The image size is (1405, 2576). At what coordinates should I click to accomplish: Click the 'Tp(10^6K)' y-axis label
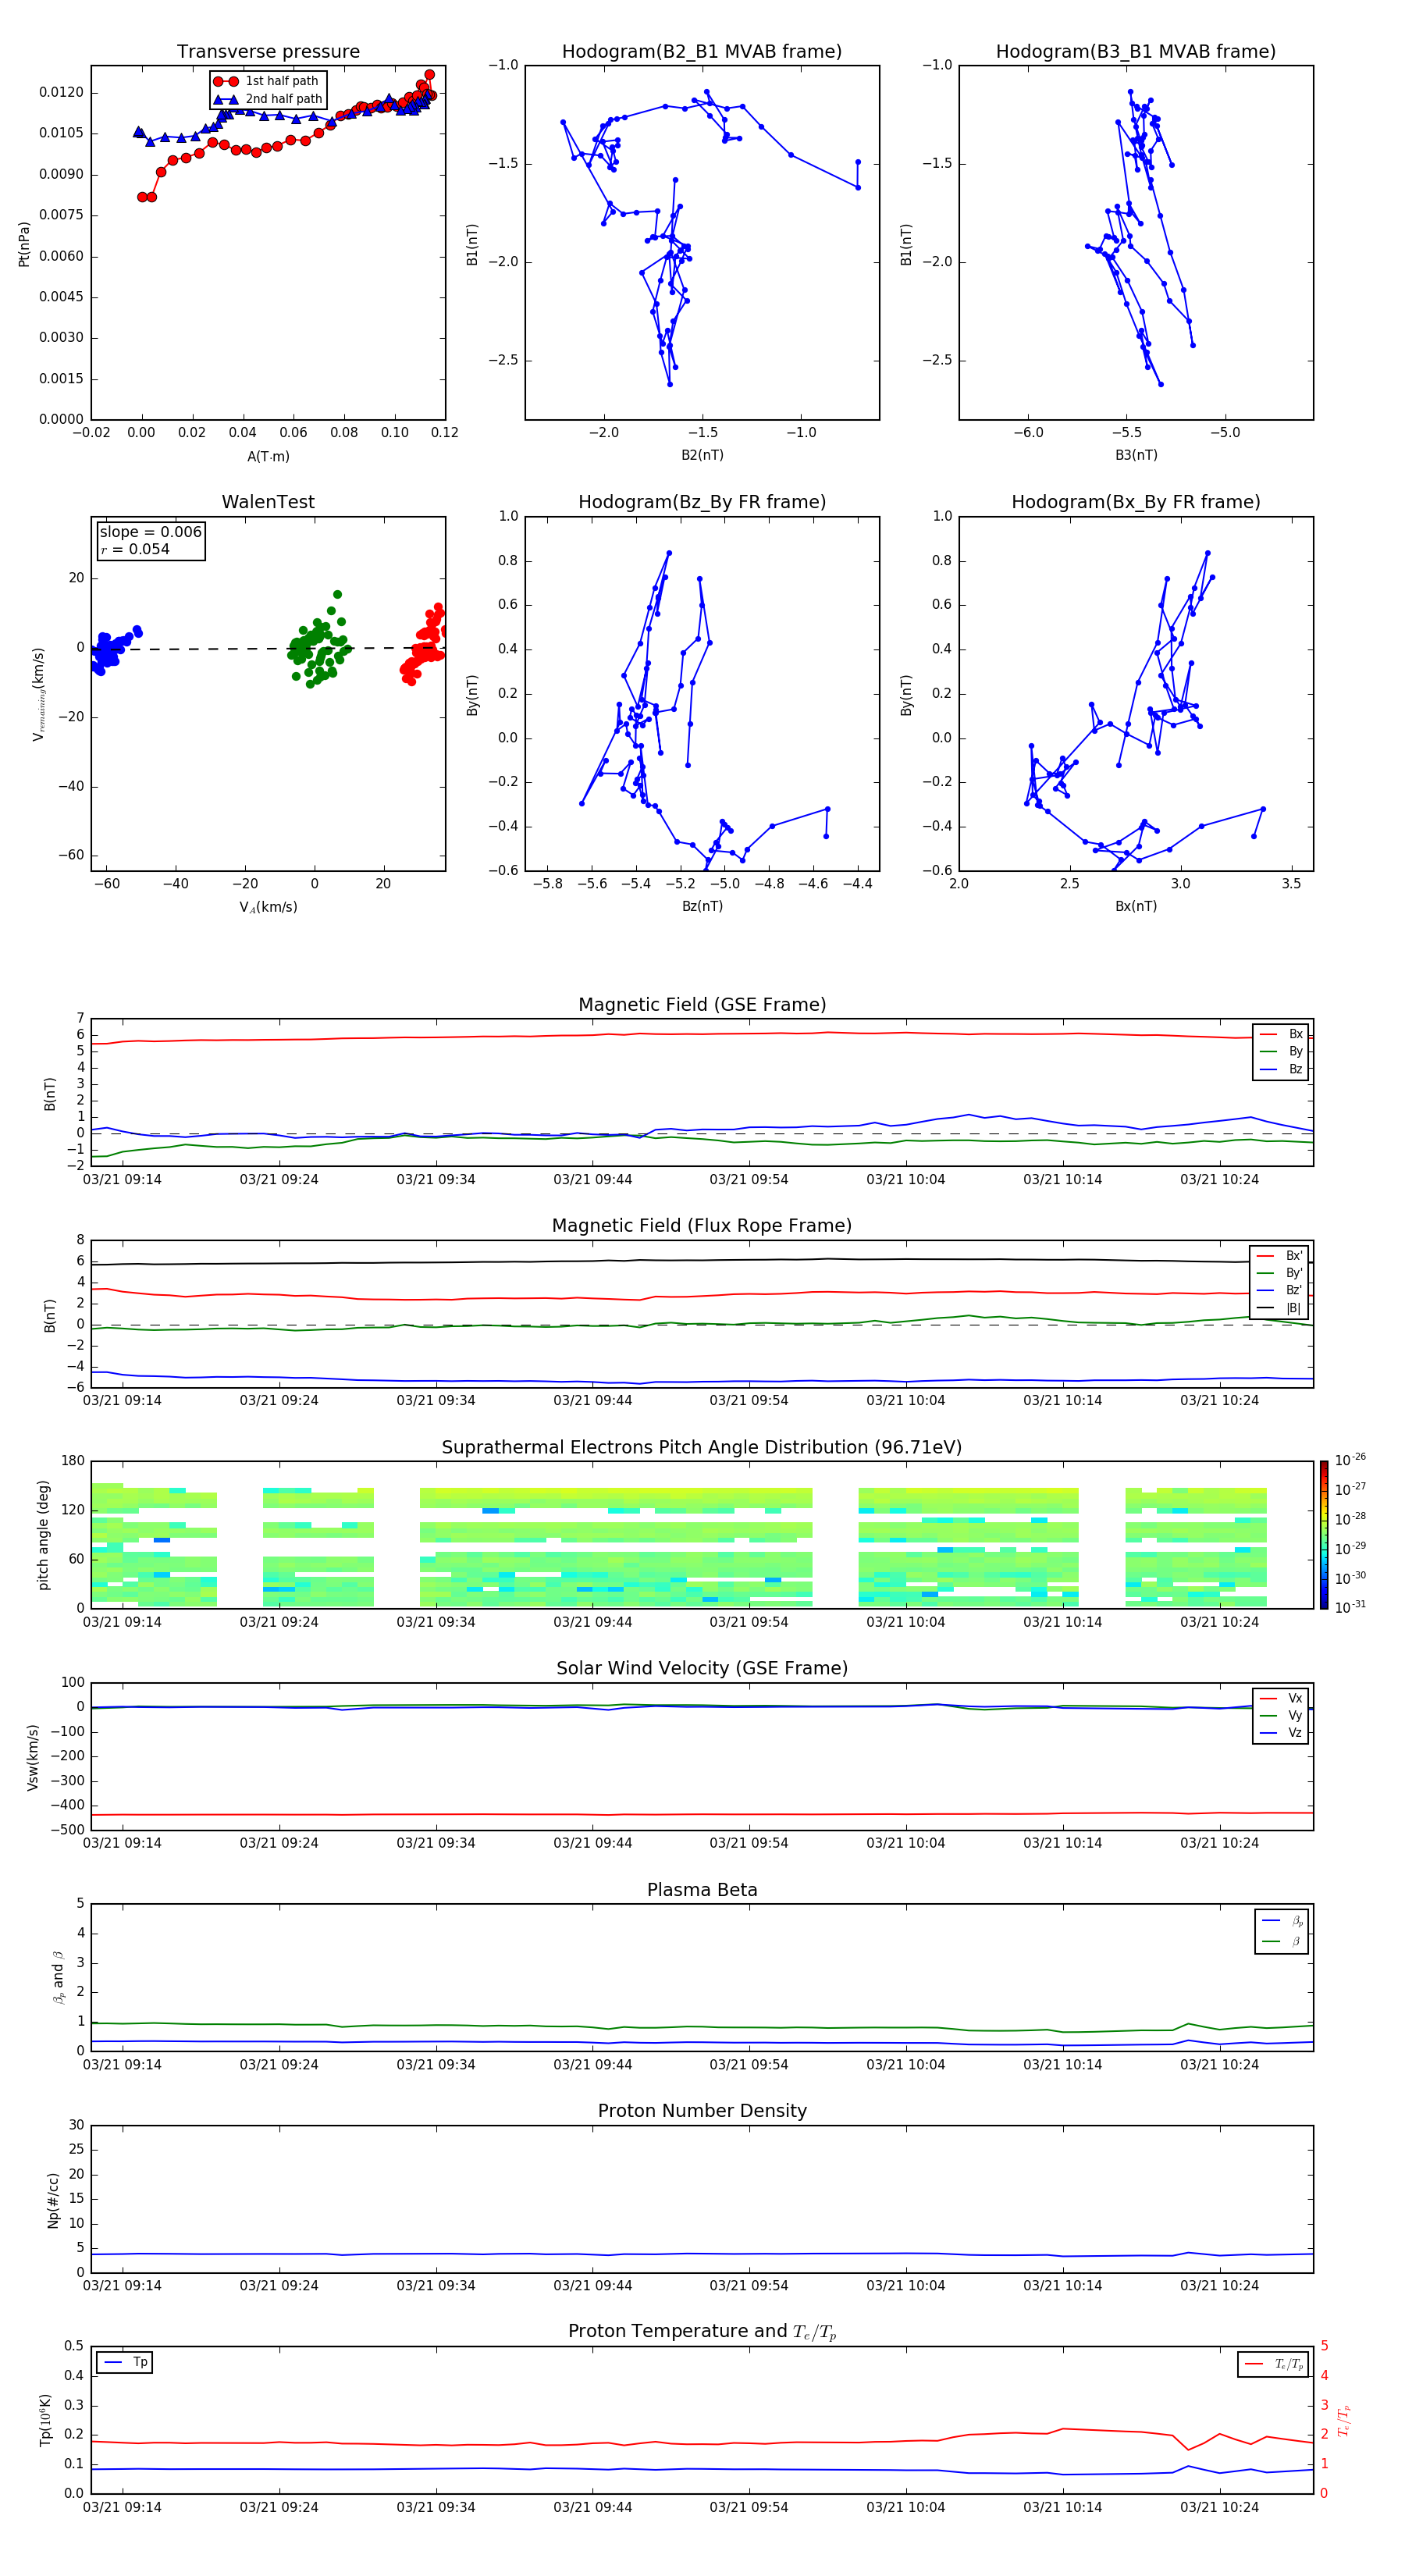[x=45, y=2421]
